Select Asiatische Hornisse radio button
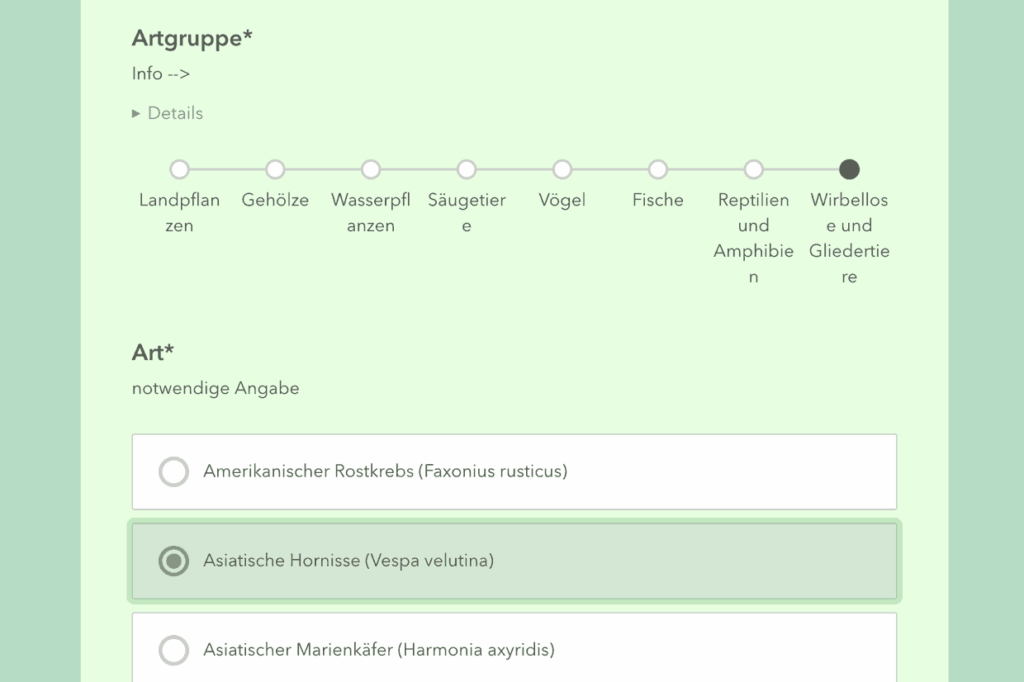Viewport: 1024px width, 682px height. click(x=174, y=561)
